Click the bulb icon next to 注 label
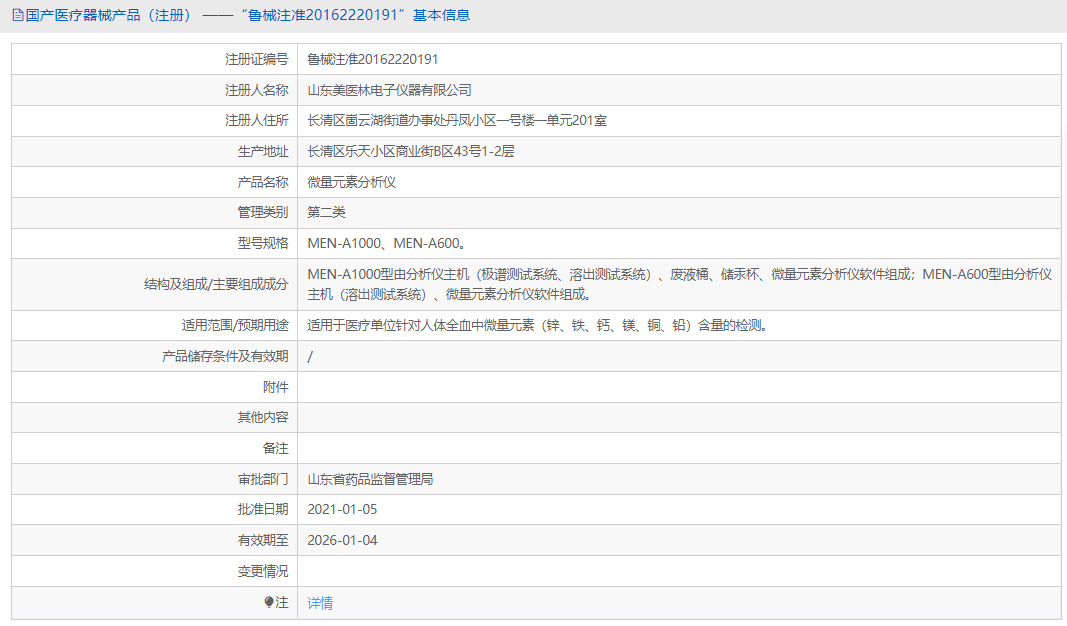The width and height of the screenshot is (1067, 626). (x=270, y=602)
